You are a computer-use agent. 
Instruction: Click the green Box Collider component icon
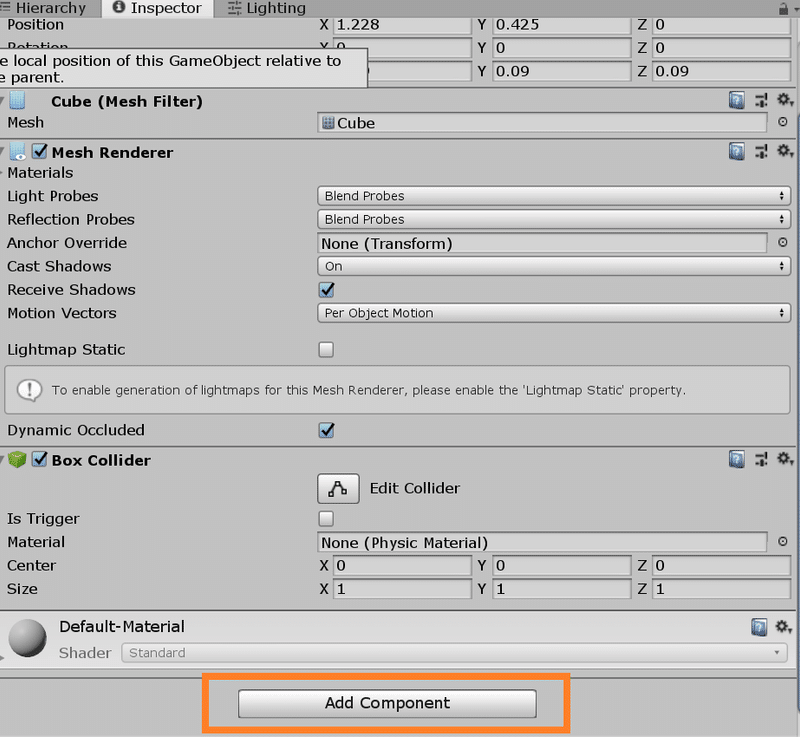click(17, 460)
